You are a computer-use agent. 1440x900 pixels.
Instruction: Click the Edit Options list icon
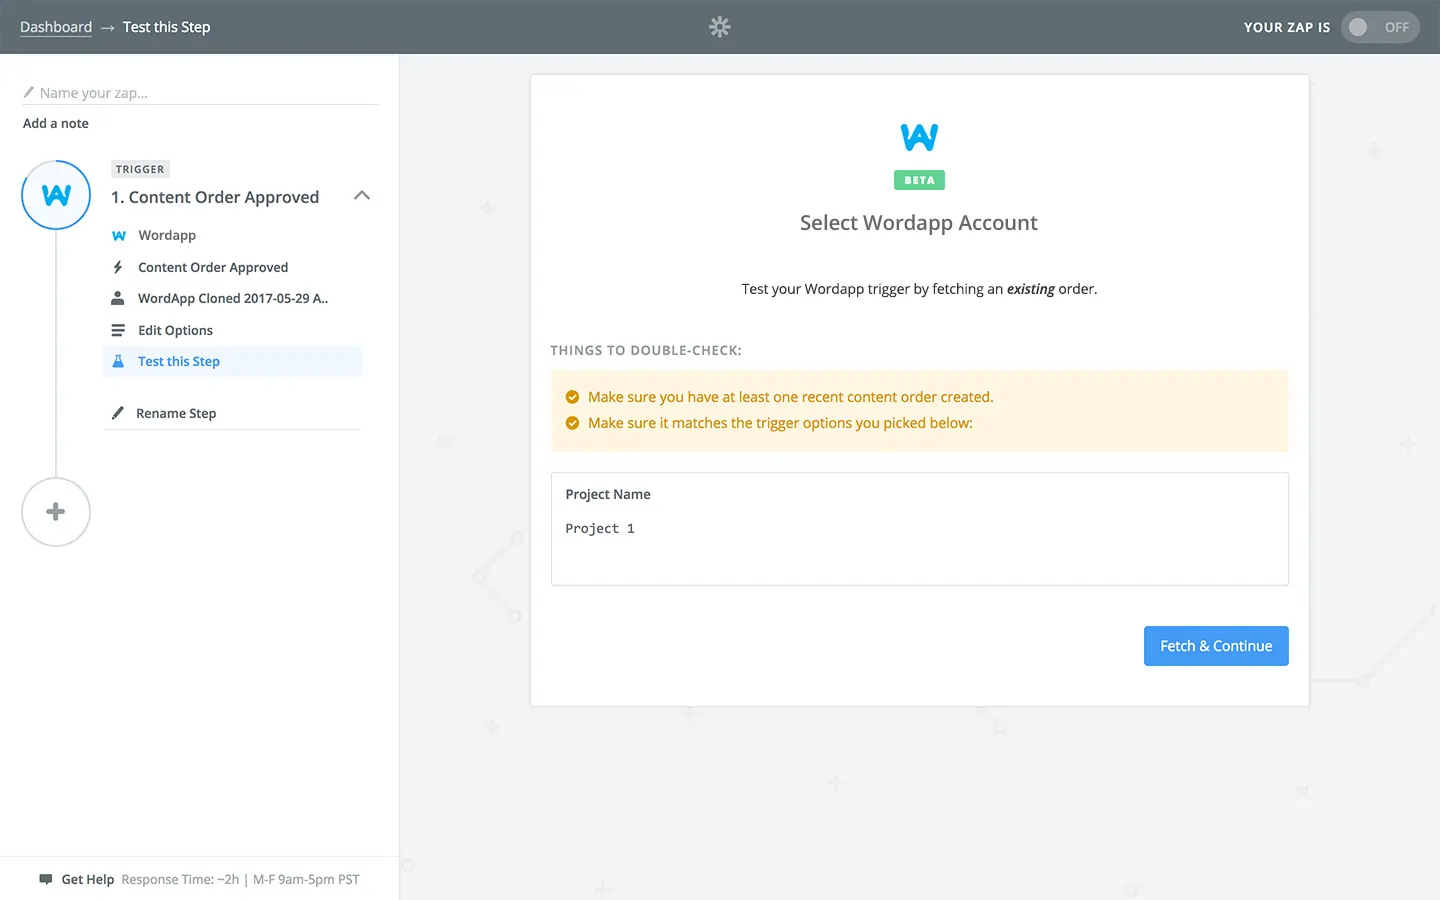[118, 330]
